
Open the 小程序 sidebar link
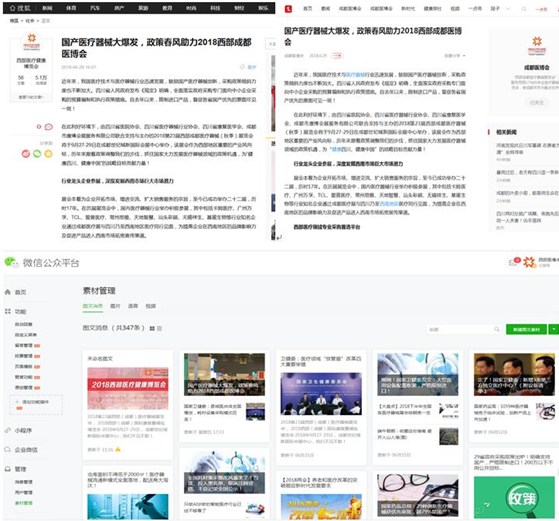(x=23, y=430)
